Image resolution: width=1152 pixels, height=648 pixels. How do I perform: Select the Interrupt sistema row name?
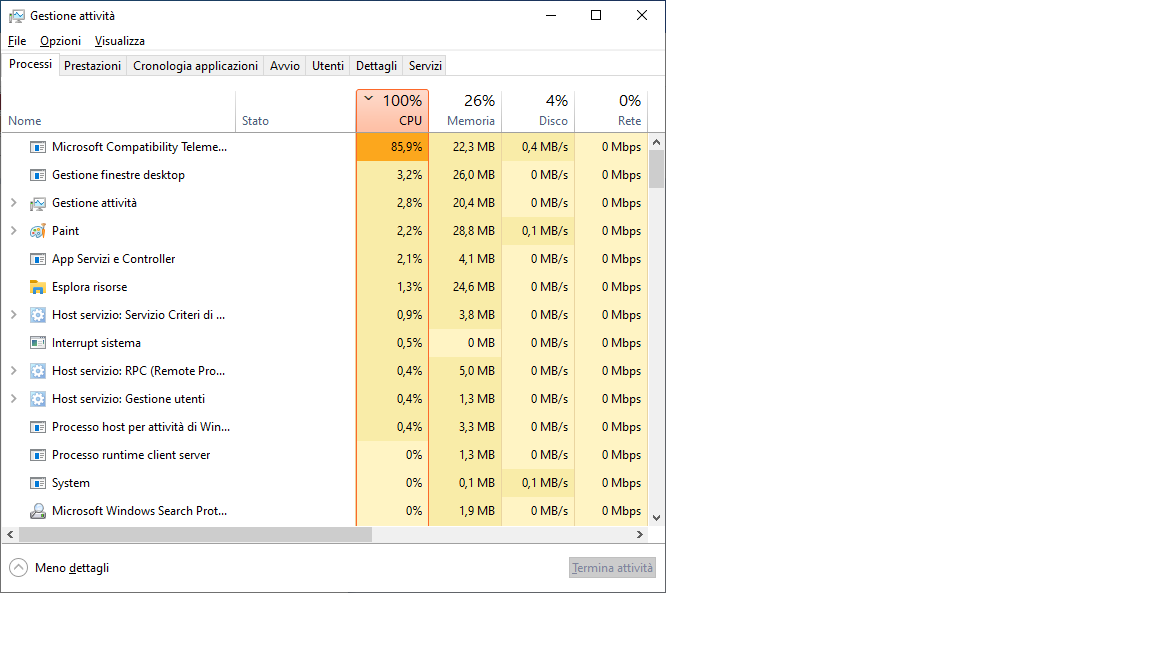[96, 342]
